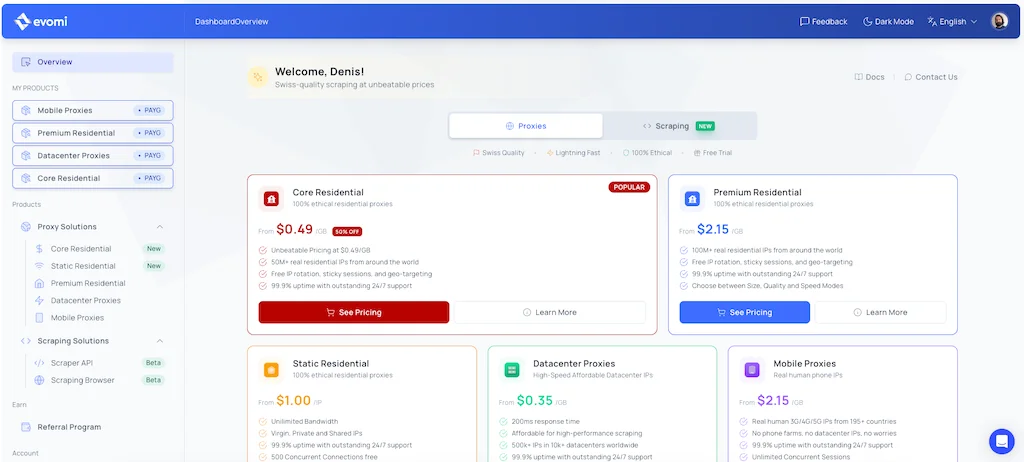Open the English language dropdown
This screenshot has width=1024, height=462.
[x=951, y=21]
